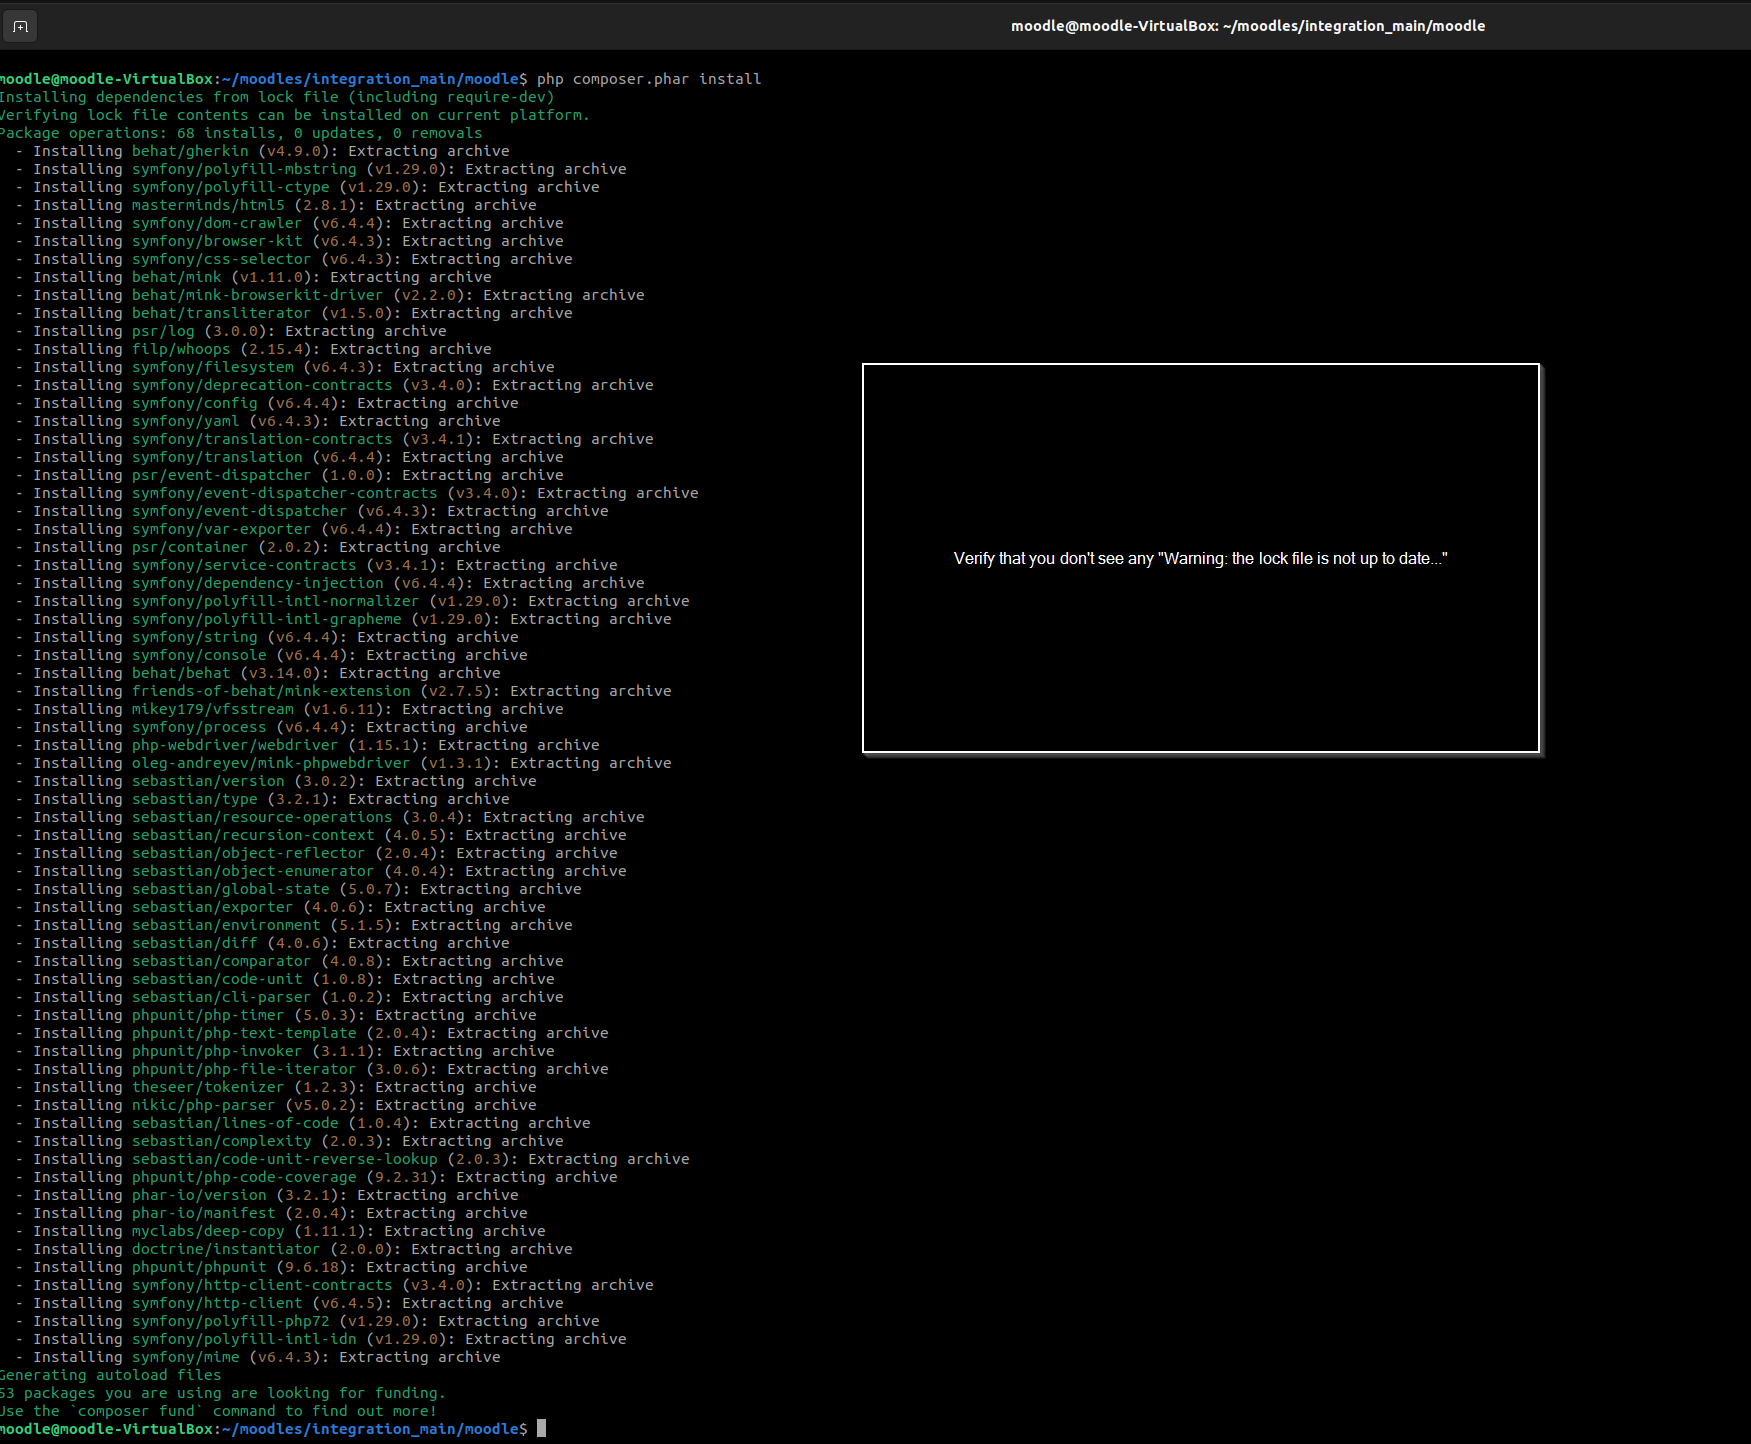Click the sebastian/code-unit-reverse-lookup package name
Viewport: 1751px width, 1444px height.
click(x=285, y=1159)
